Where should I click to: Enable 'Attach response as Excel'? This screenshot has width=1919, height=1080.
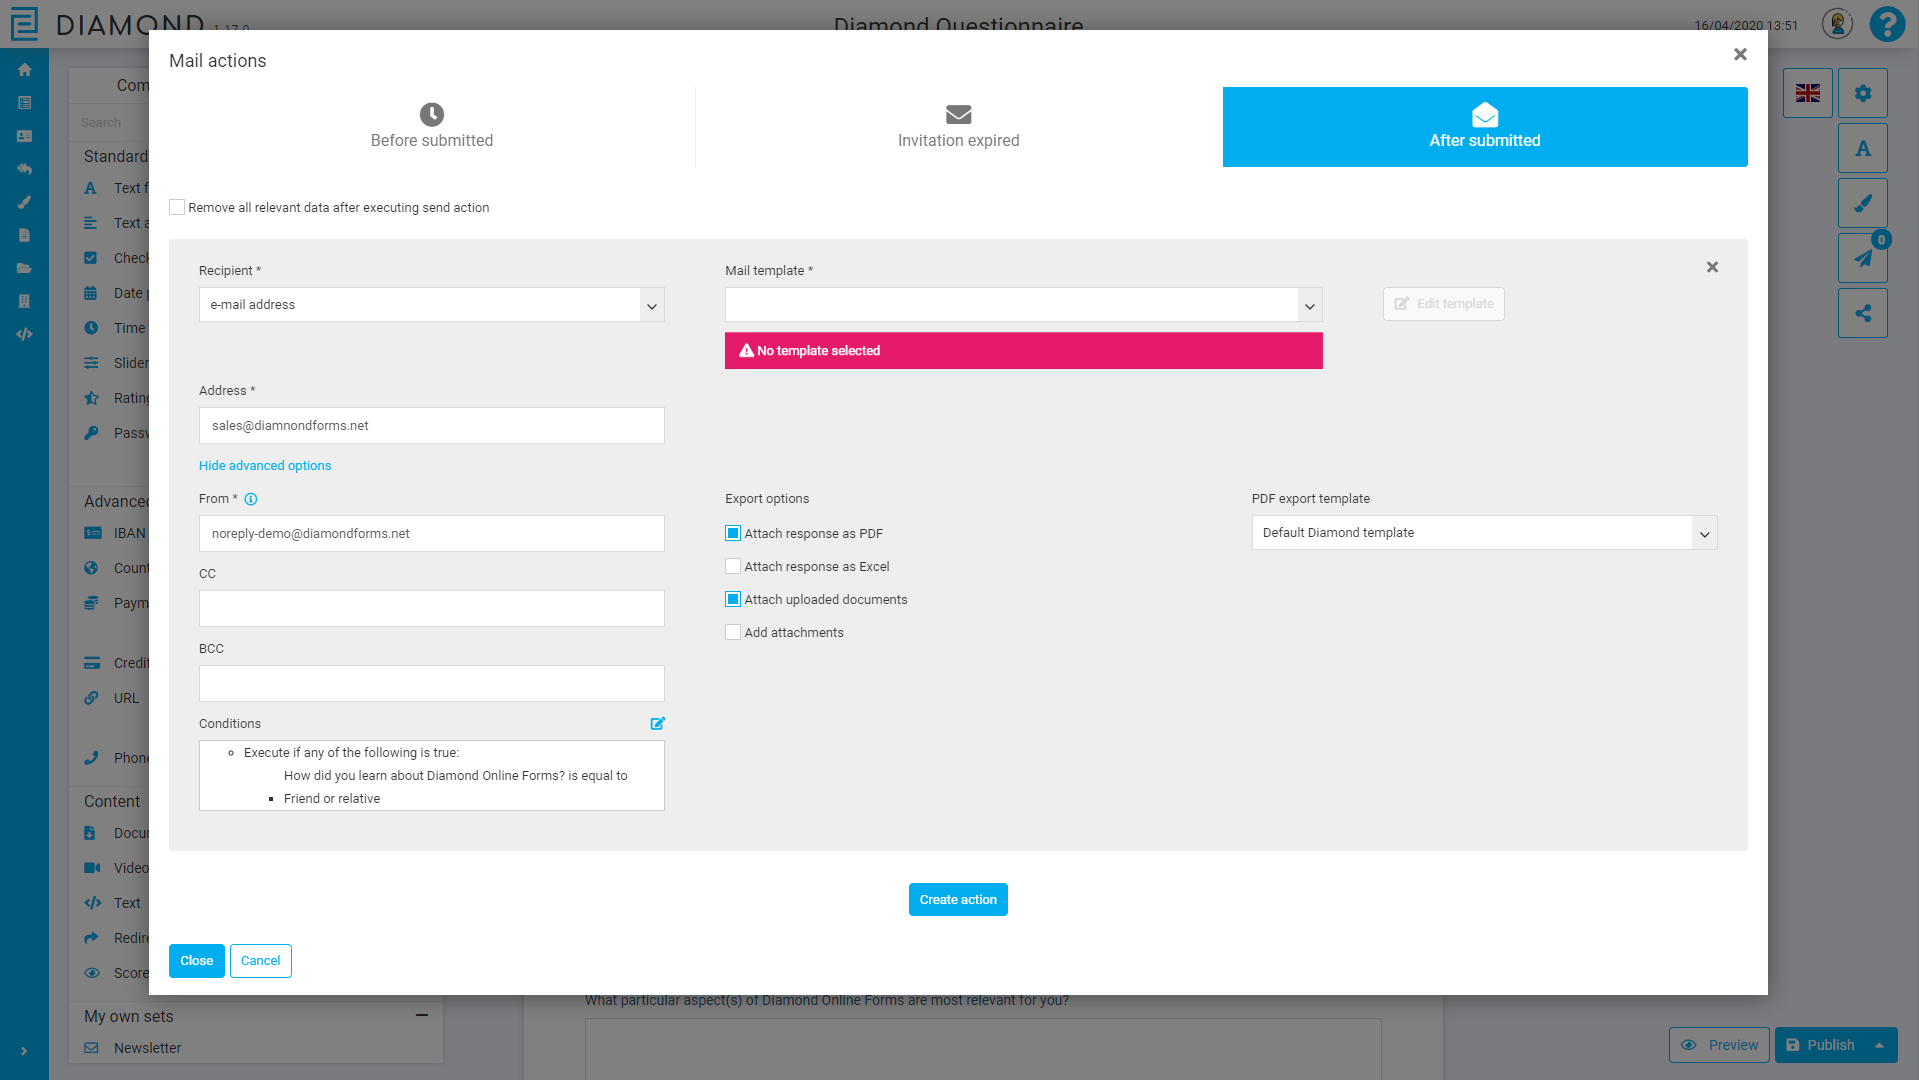click(732, 566)
